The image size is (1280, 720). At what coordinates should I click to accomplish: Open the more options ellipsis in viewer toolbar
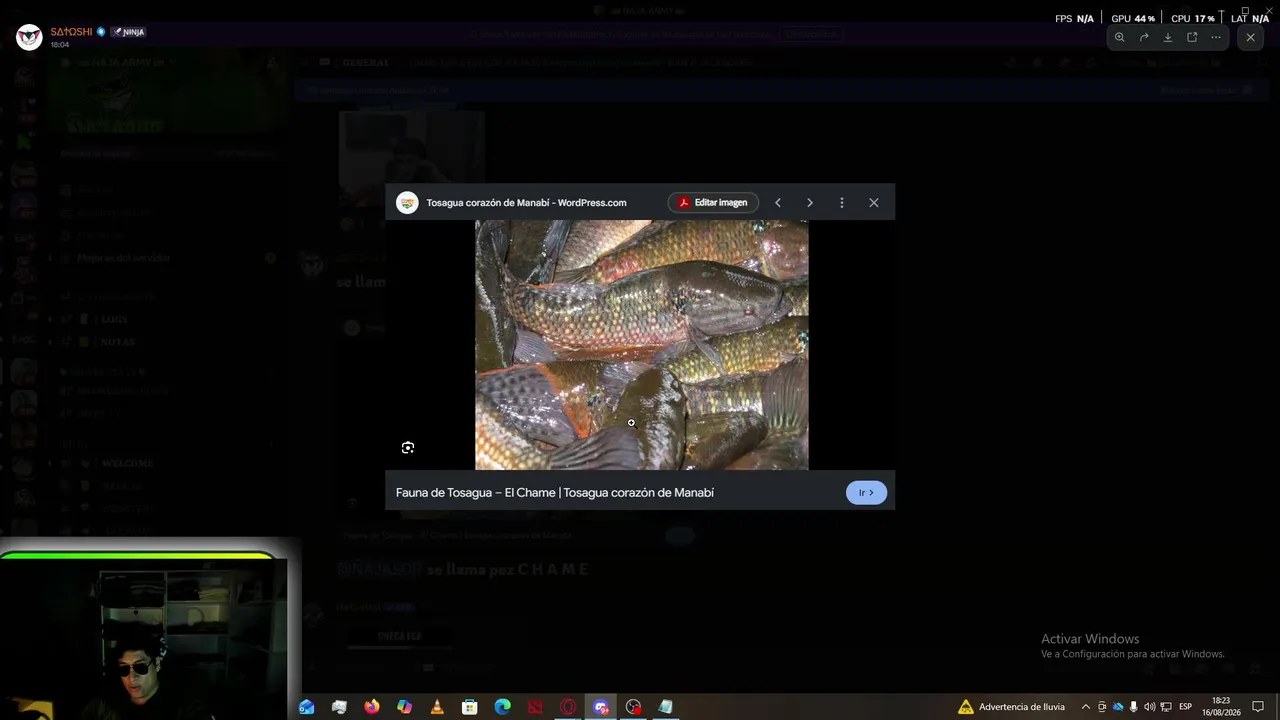click(1216, 37)
